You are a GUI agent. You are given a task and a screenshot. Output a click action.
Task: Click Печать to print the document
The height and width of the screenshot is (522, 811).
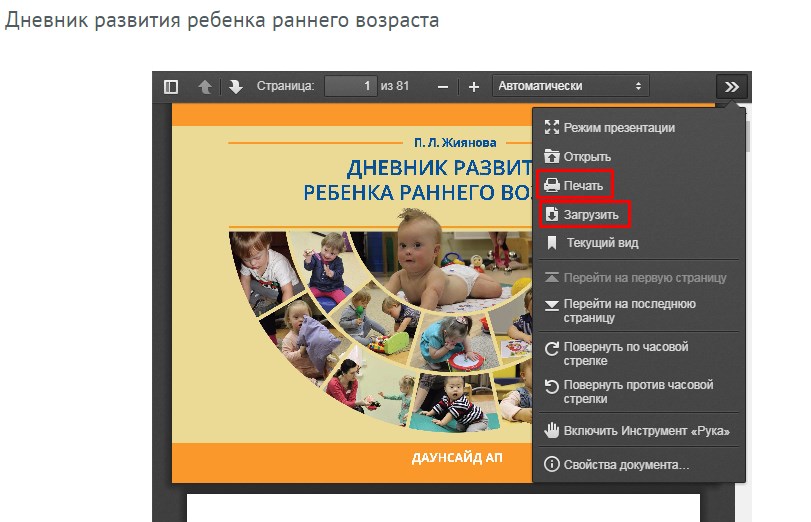(575, 185)
